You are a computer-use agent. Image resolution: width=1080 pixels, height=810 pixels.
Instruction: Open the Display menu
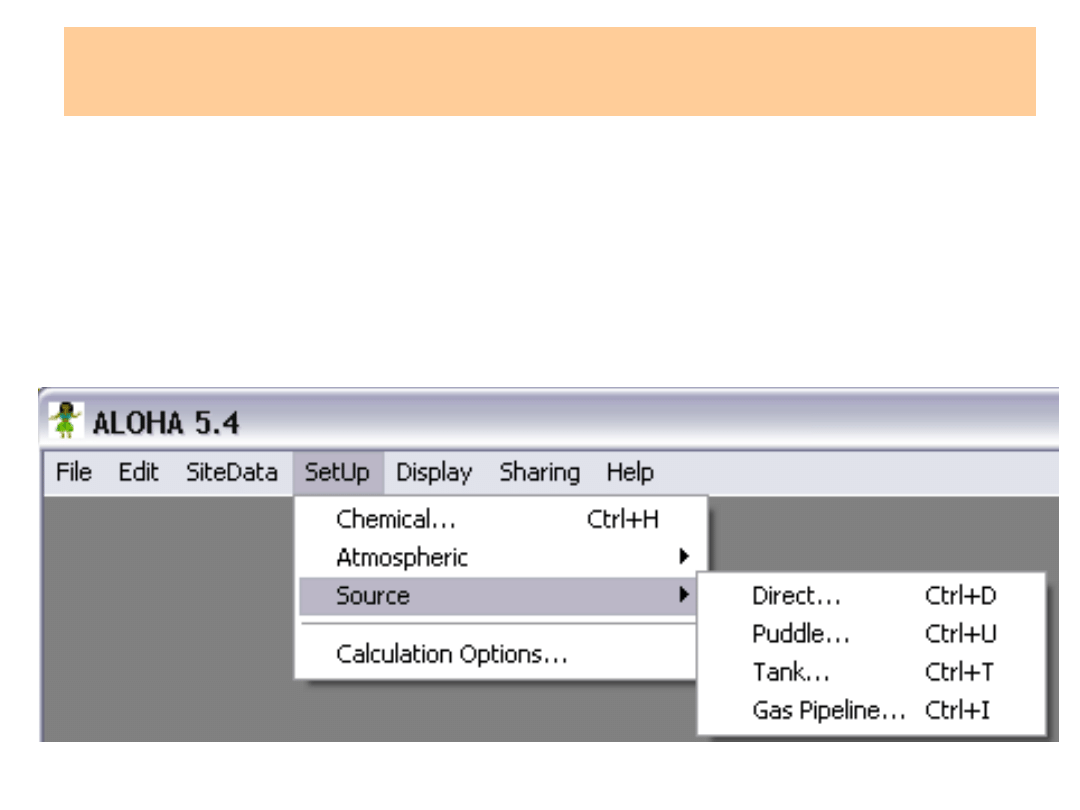tap(434, 472)
